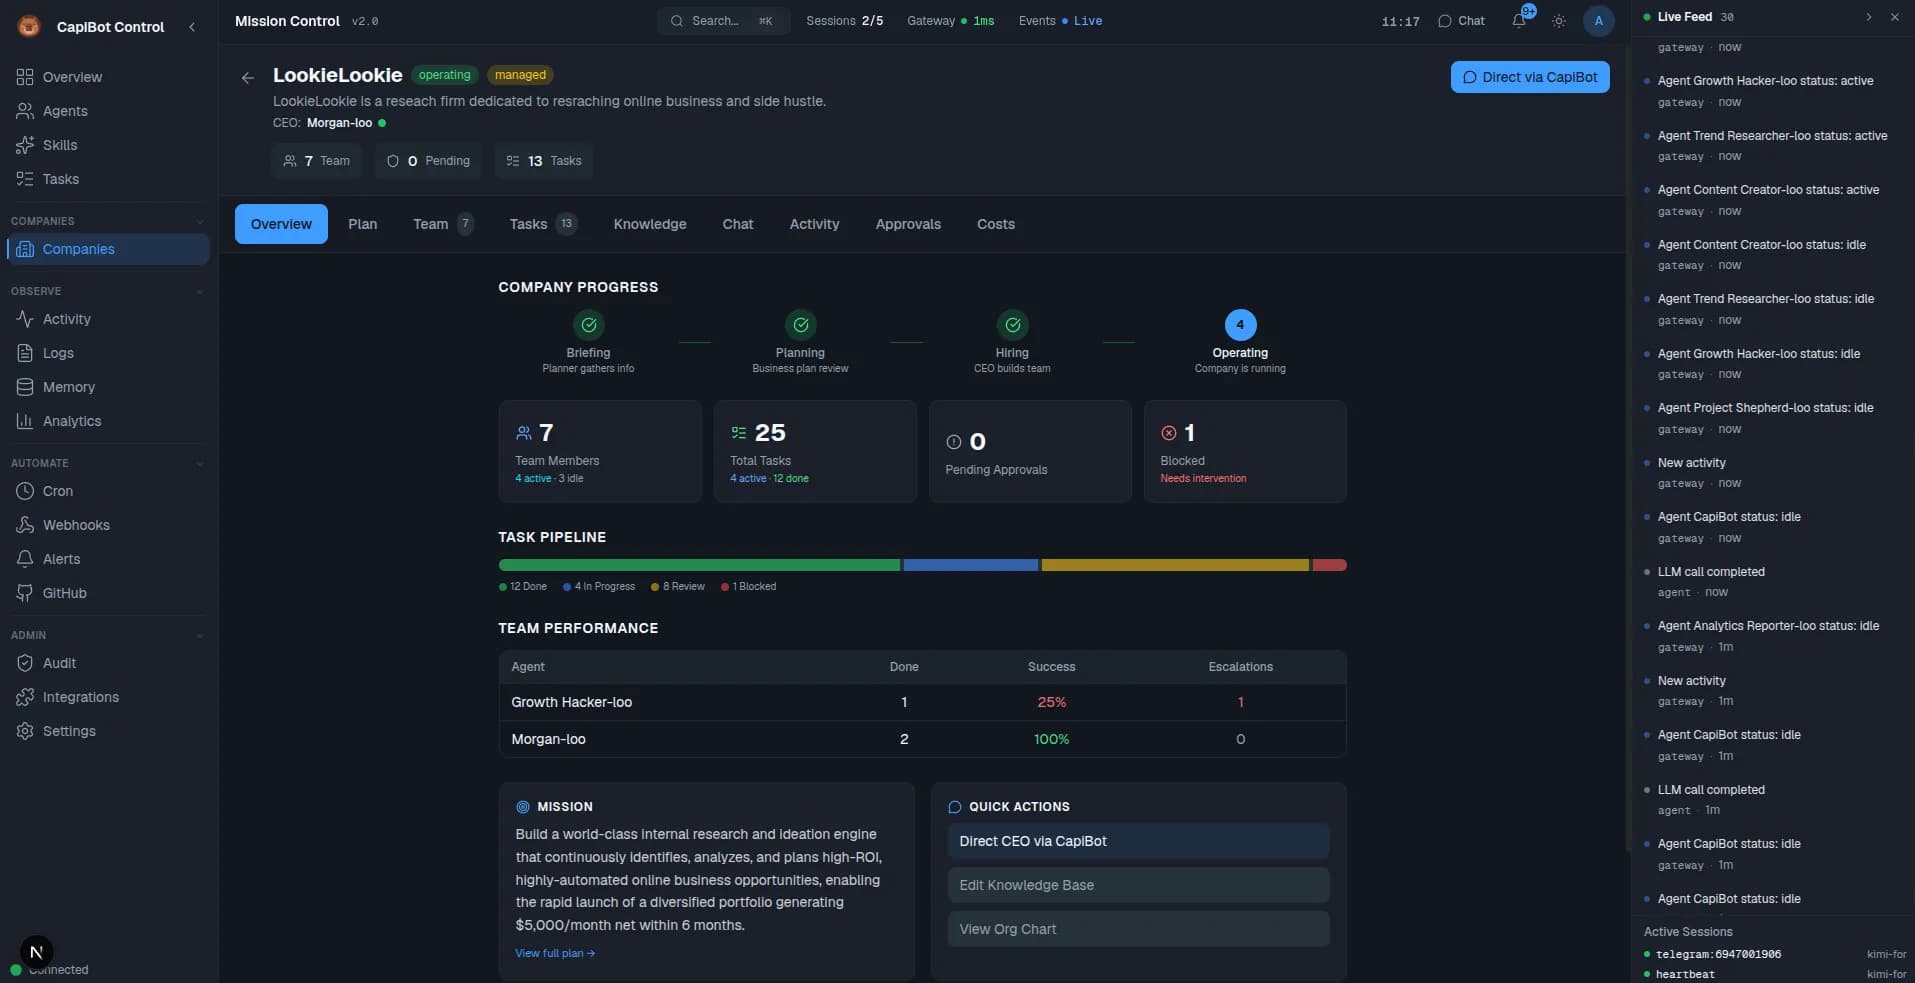1915x983 pixels.
Task: Open Skills in the sidebar
Action: pyautogui.click(x=108, y=145)
